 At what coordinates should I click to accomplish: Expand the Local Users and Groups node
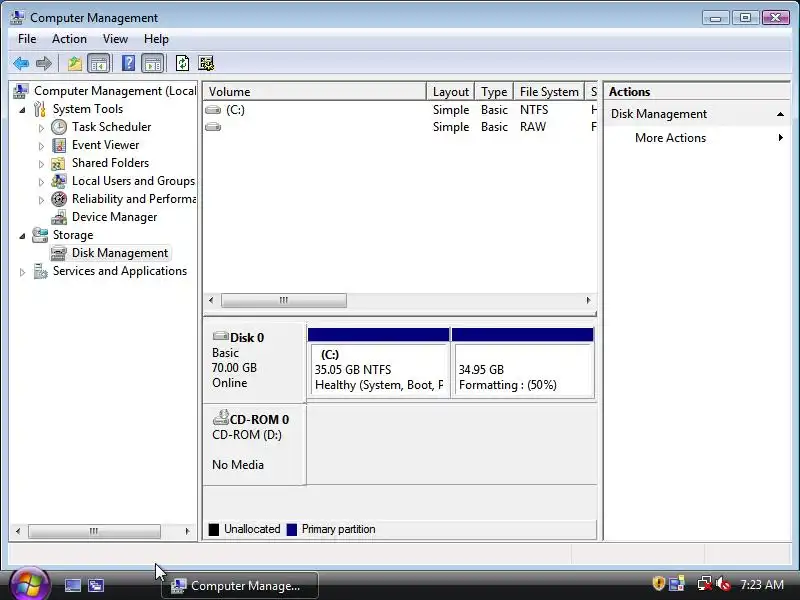click(x=41, y=182)
